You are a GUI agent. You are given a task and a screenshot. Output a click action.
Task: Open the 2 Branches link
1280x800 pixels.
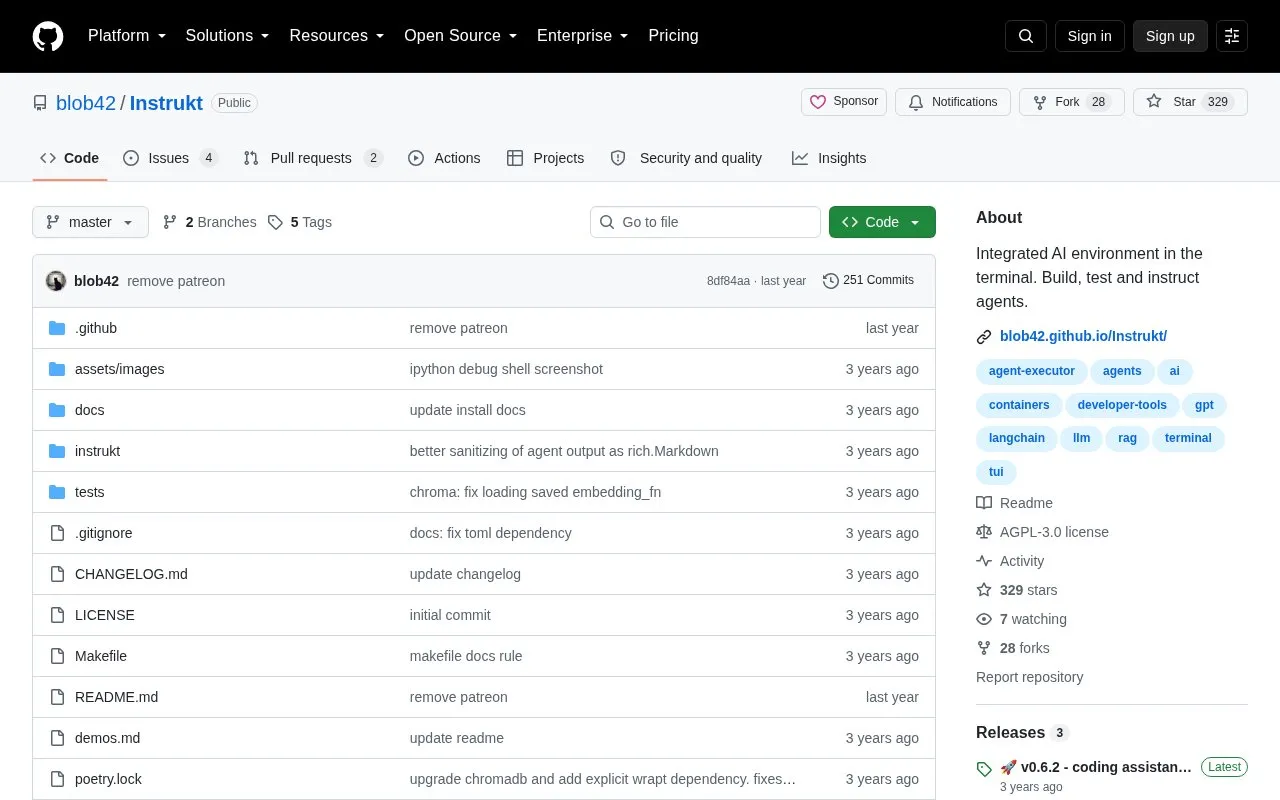(209, 222)
